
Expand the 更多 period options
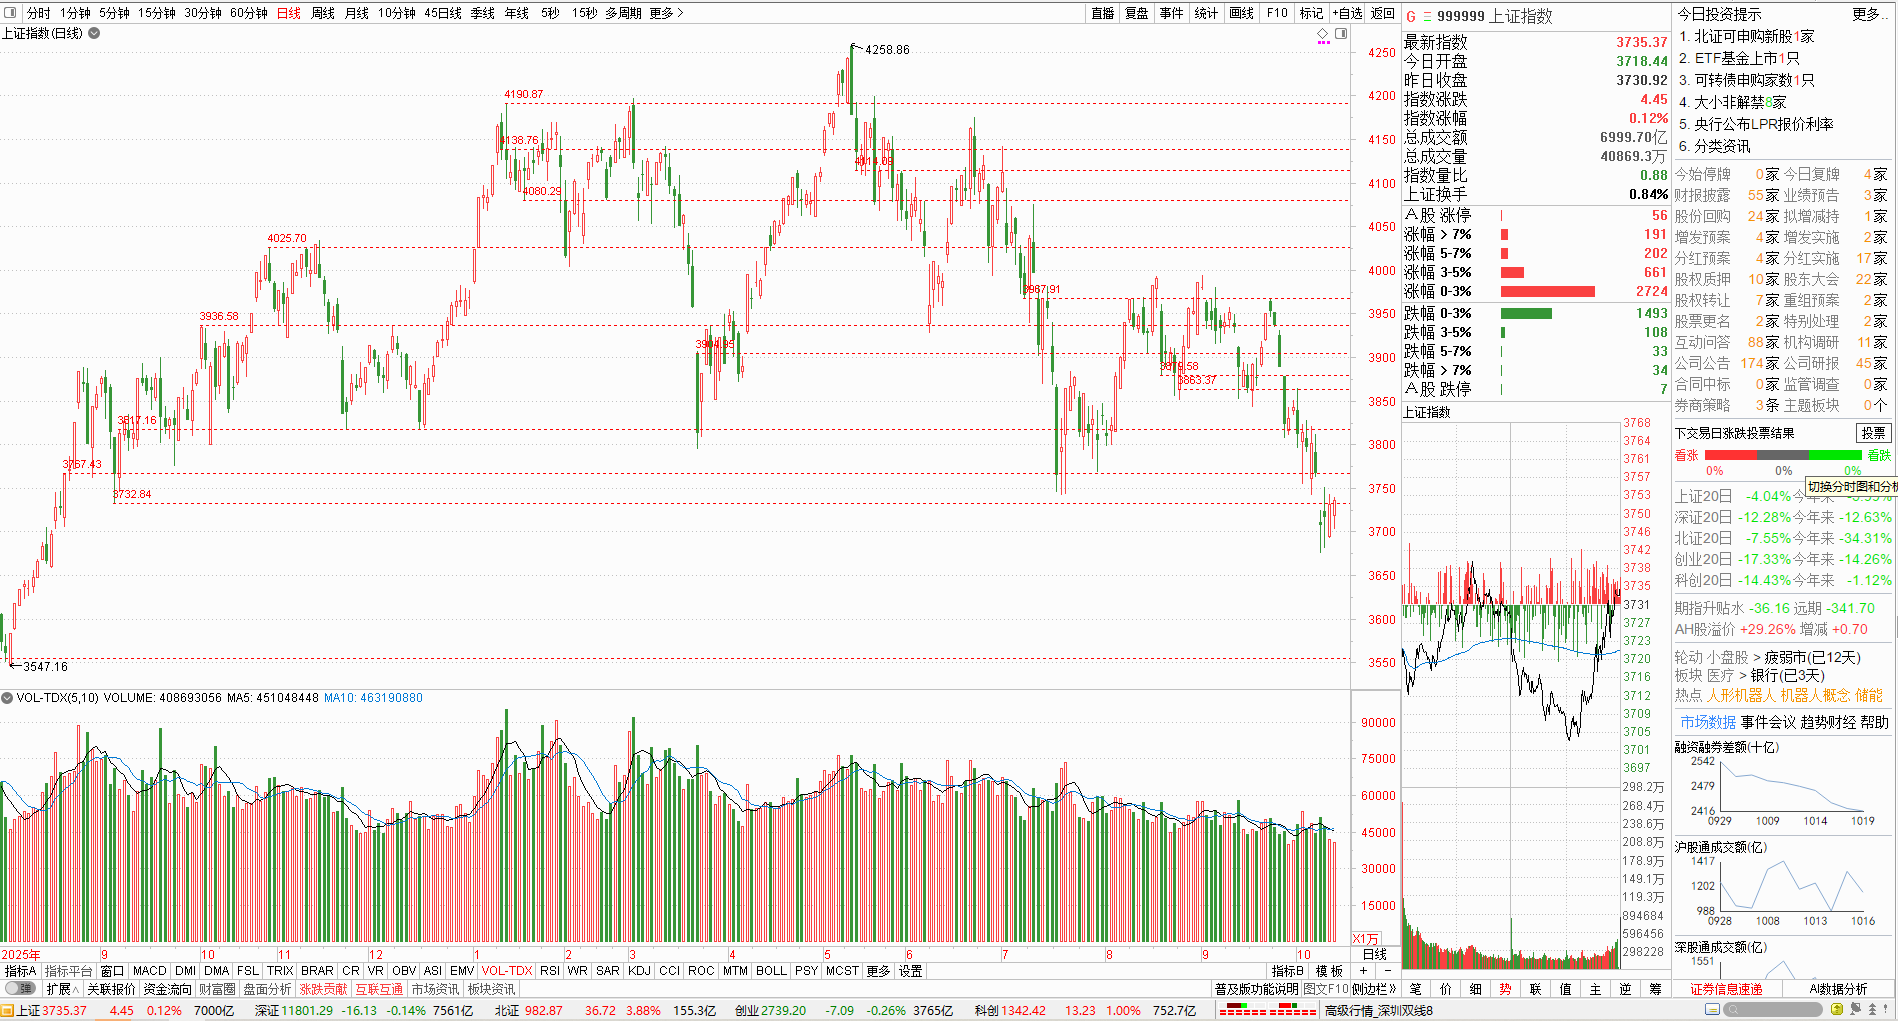[x=666, y=13]
